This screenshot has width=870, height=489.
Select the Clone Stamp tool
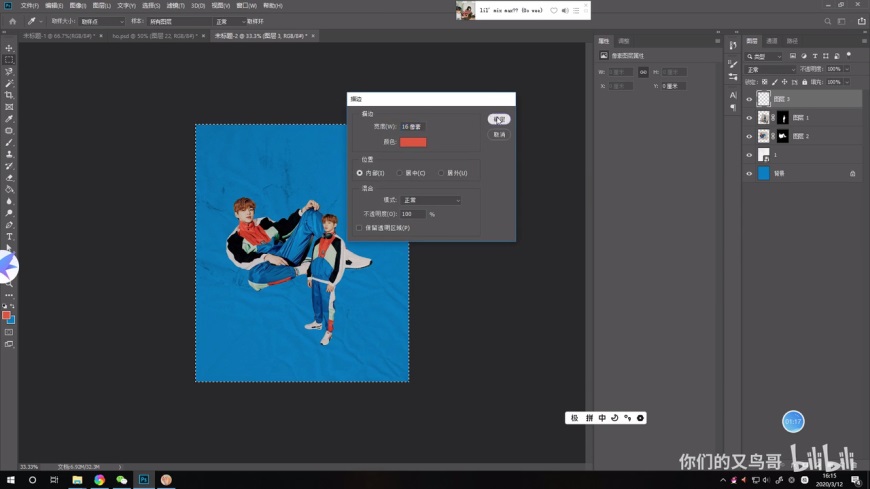click(9, 154)
